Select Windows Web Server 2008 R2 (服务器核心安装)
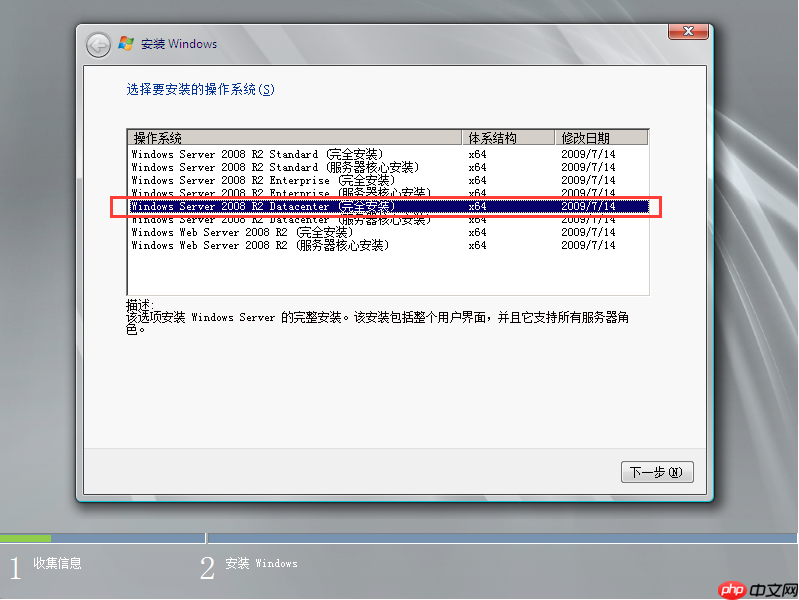The height and width of the screenshot is (600, 799). point(388,246)
